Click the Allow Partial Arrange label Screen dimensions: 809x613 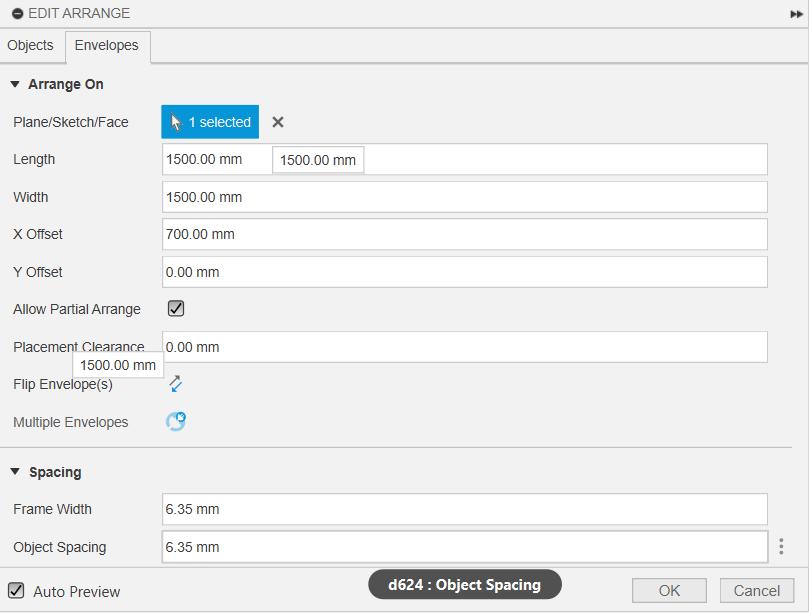77,309
